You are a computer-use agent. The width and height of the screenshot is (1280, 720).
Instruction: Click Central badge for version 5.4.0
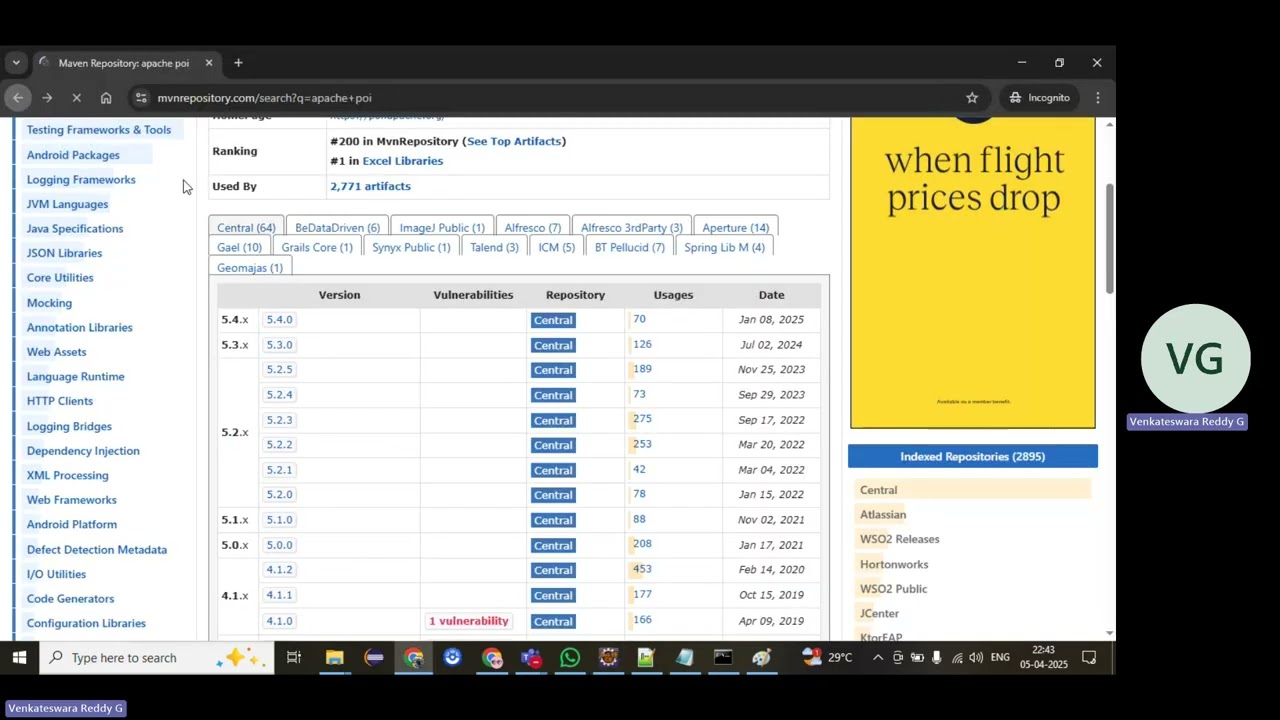(553, 320)
